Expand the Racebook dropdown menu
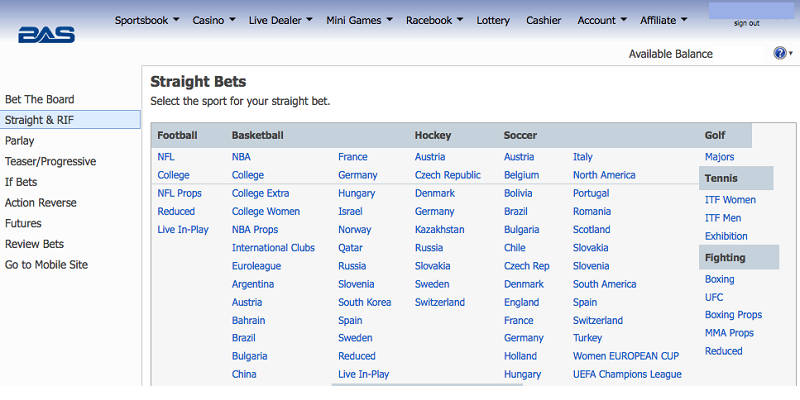The image size is (800, 400). point(434,20)
